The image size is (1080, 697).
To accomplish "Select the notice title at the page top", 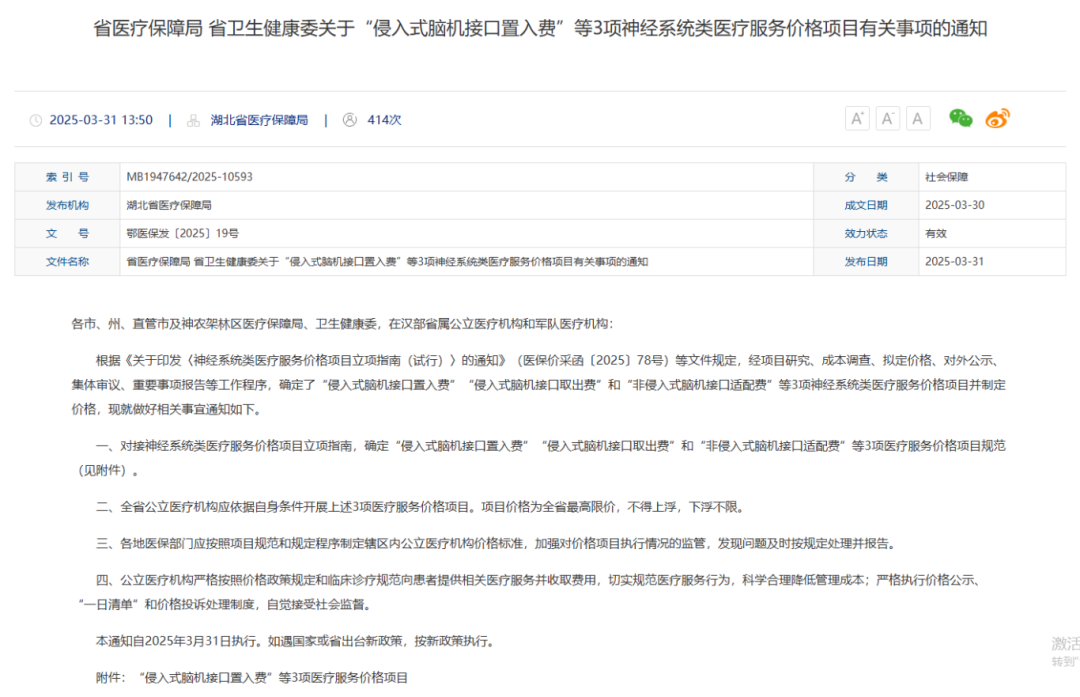I will tap(540, 29).
